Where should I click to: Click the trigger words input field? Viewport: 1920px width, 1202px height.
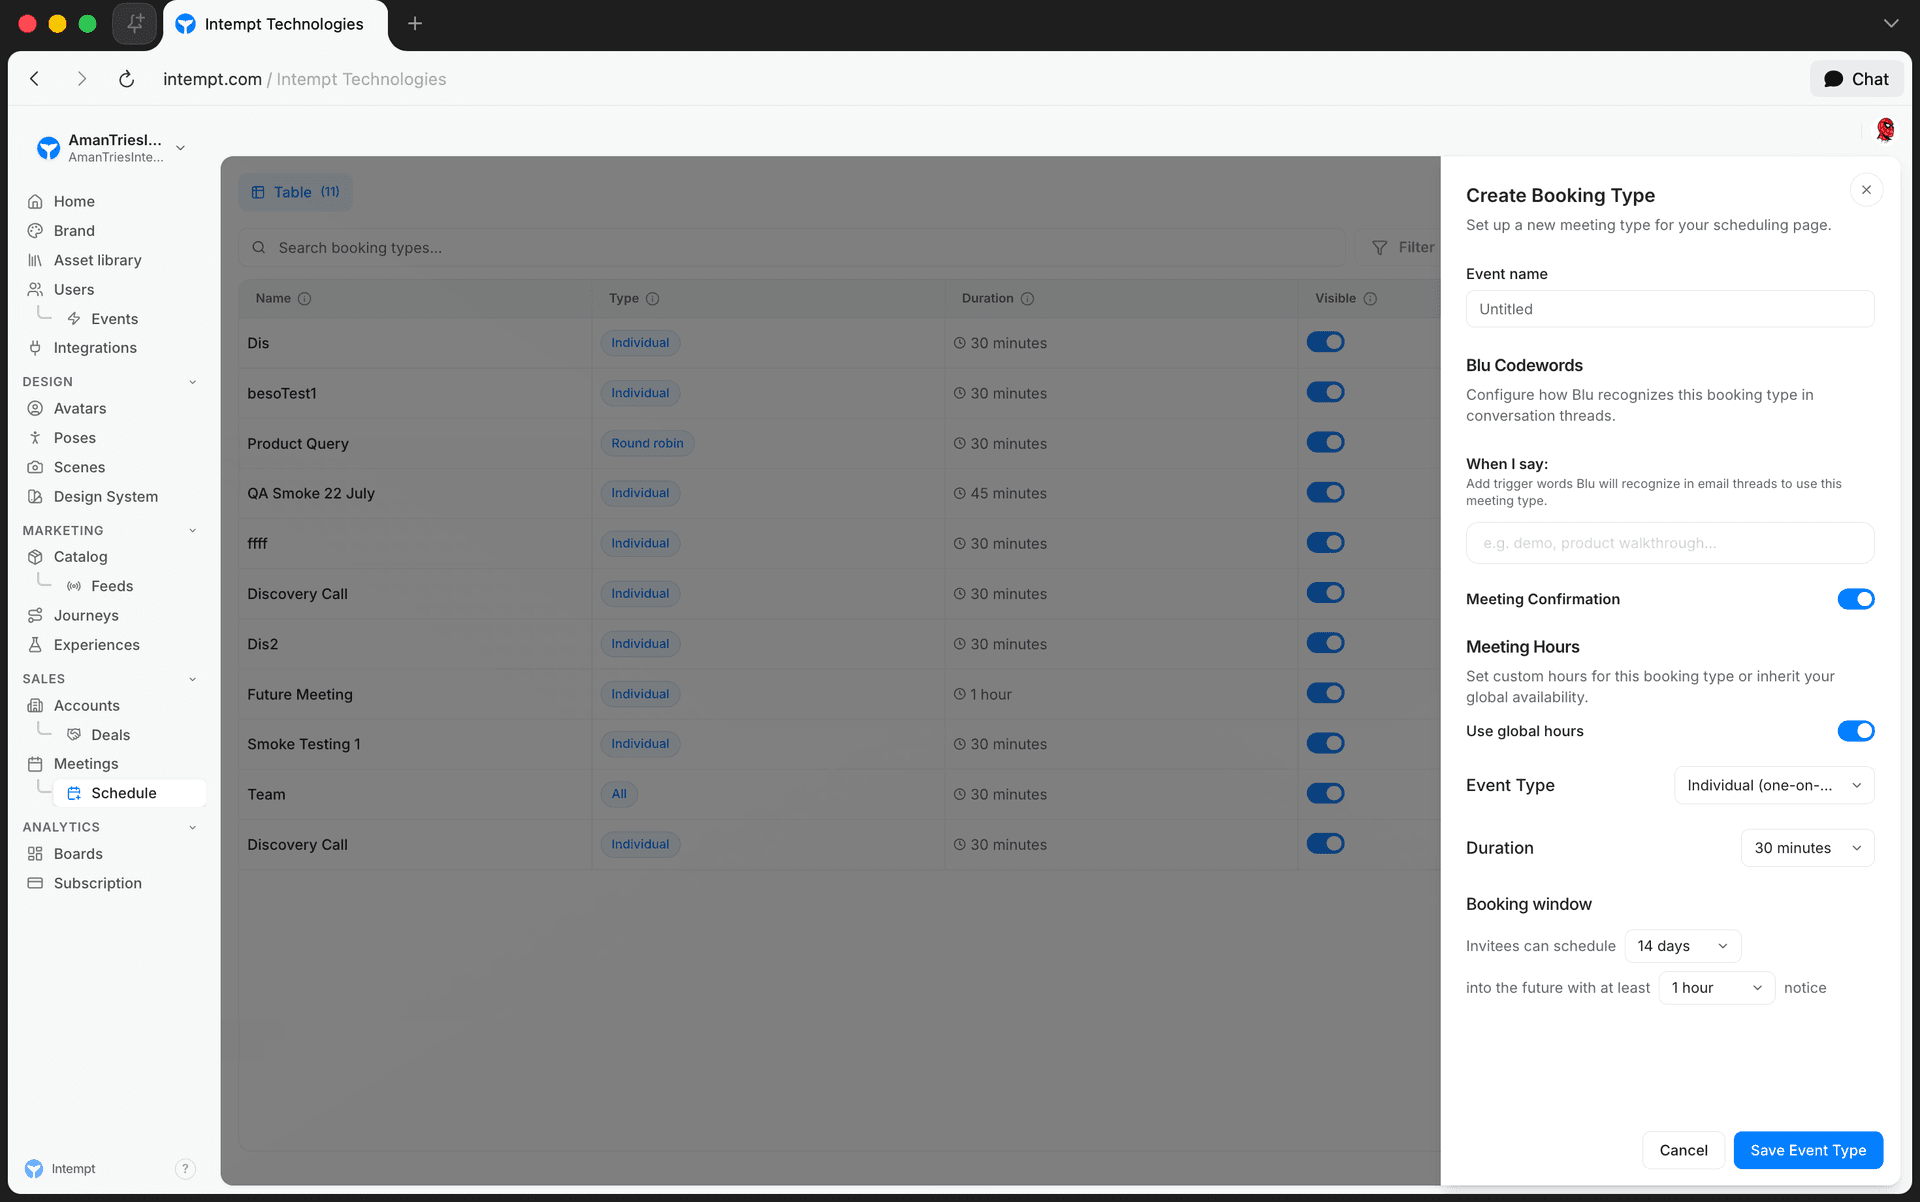pyautogui.click(x=1670, y=543)
